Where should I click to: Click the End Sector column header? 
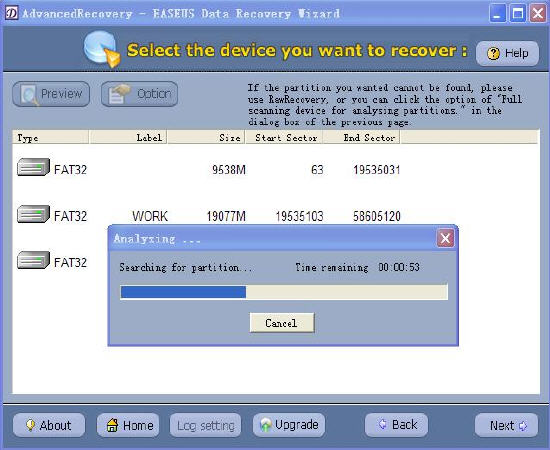tap(361, 137)
